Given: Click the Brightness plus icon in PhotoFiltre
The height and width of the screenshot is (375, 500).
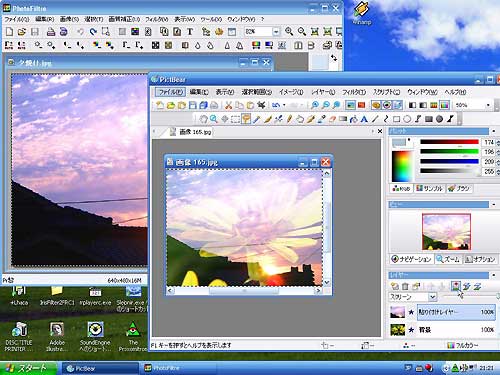Looking at the screenshot, I should pyautogui.click(x=51, y=45).
